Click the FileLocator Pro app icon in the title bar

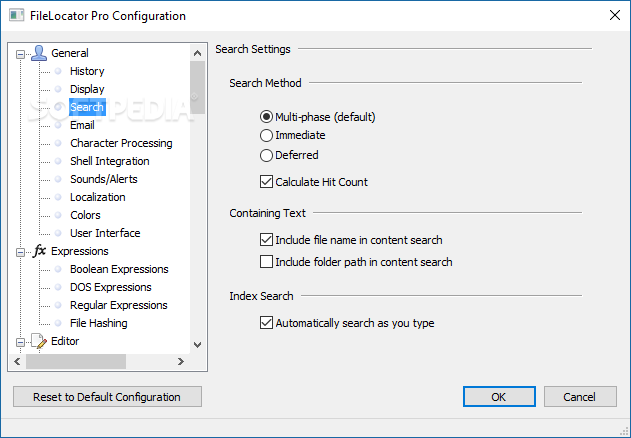pos(16,16)
